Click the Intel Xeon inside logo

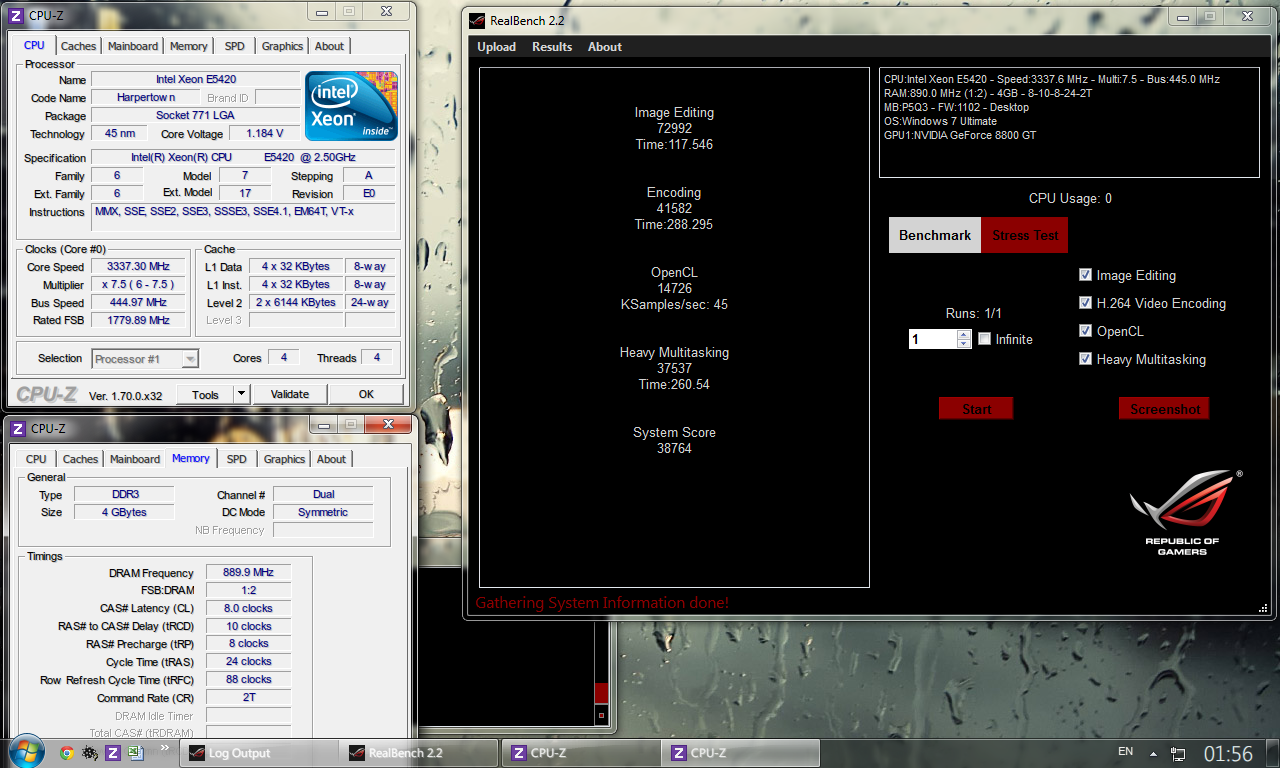[x=351, y=105]
